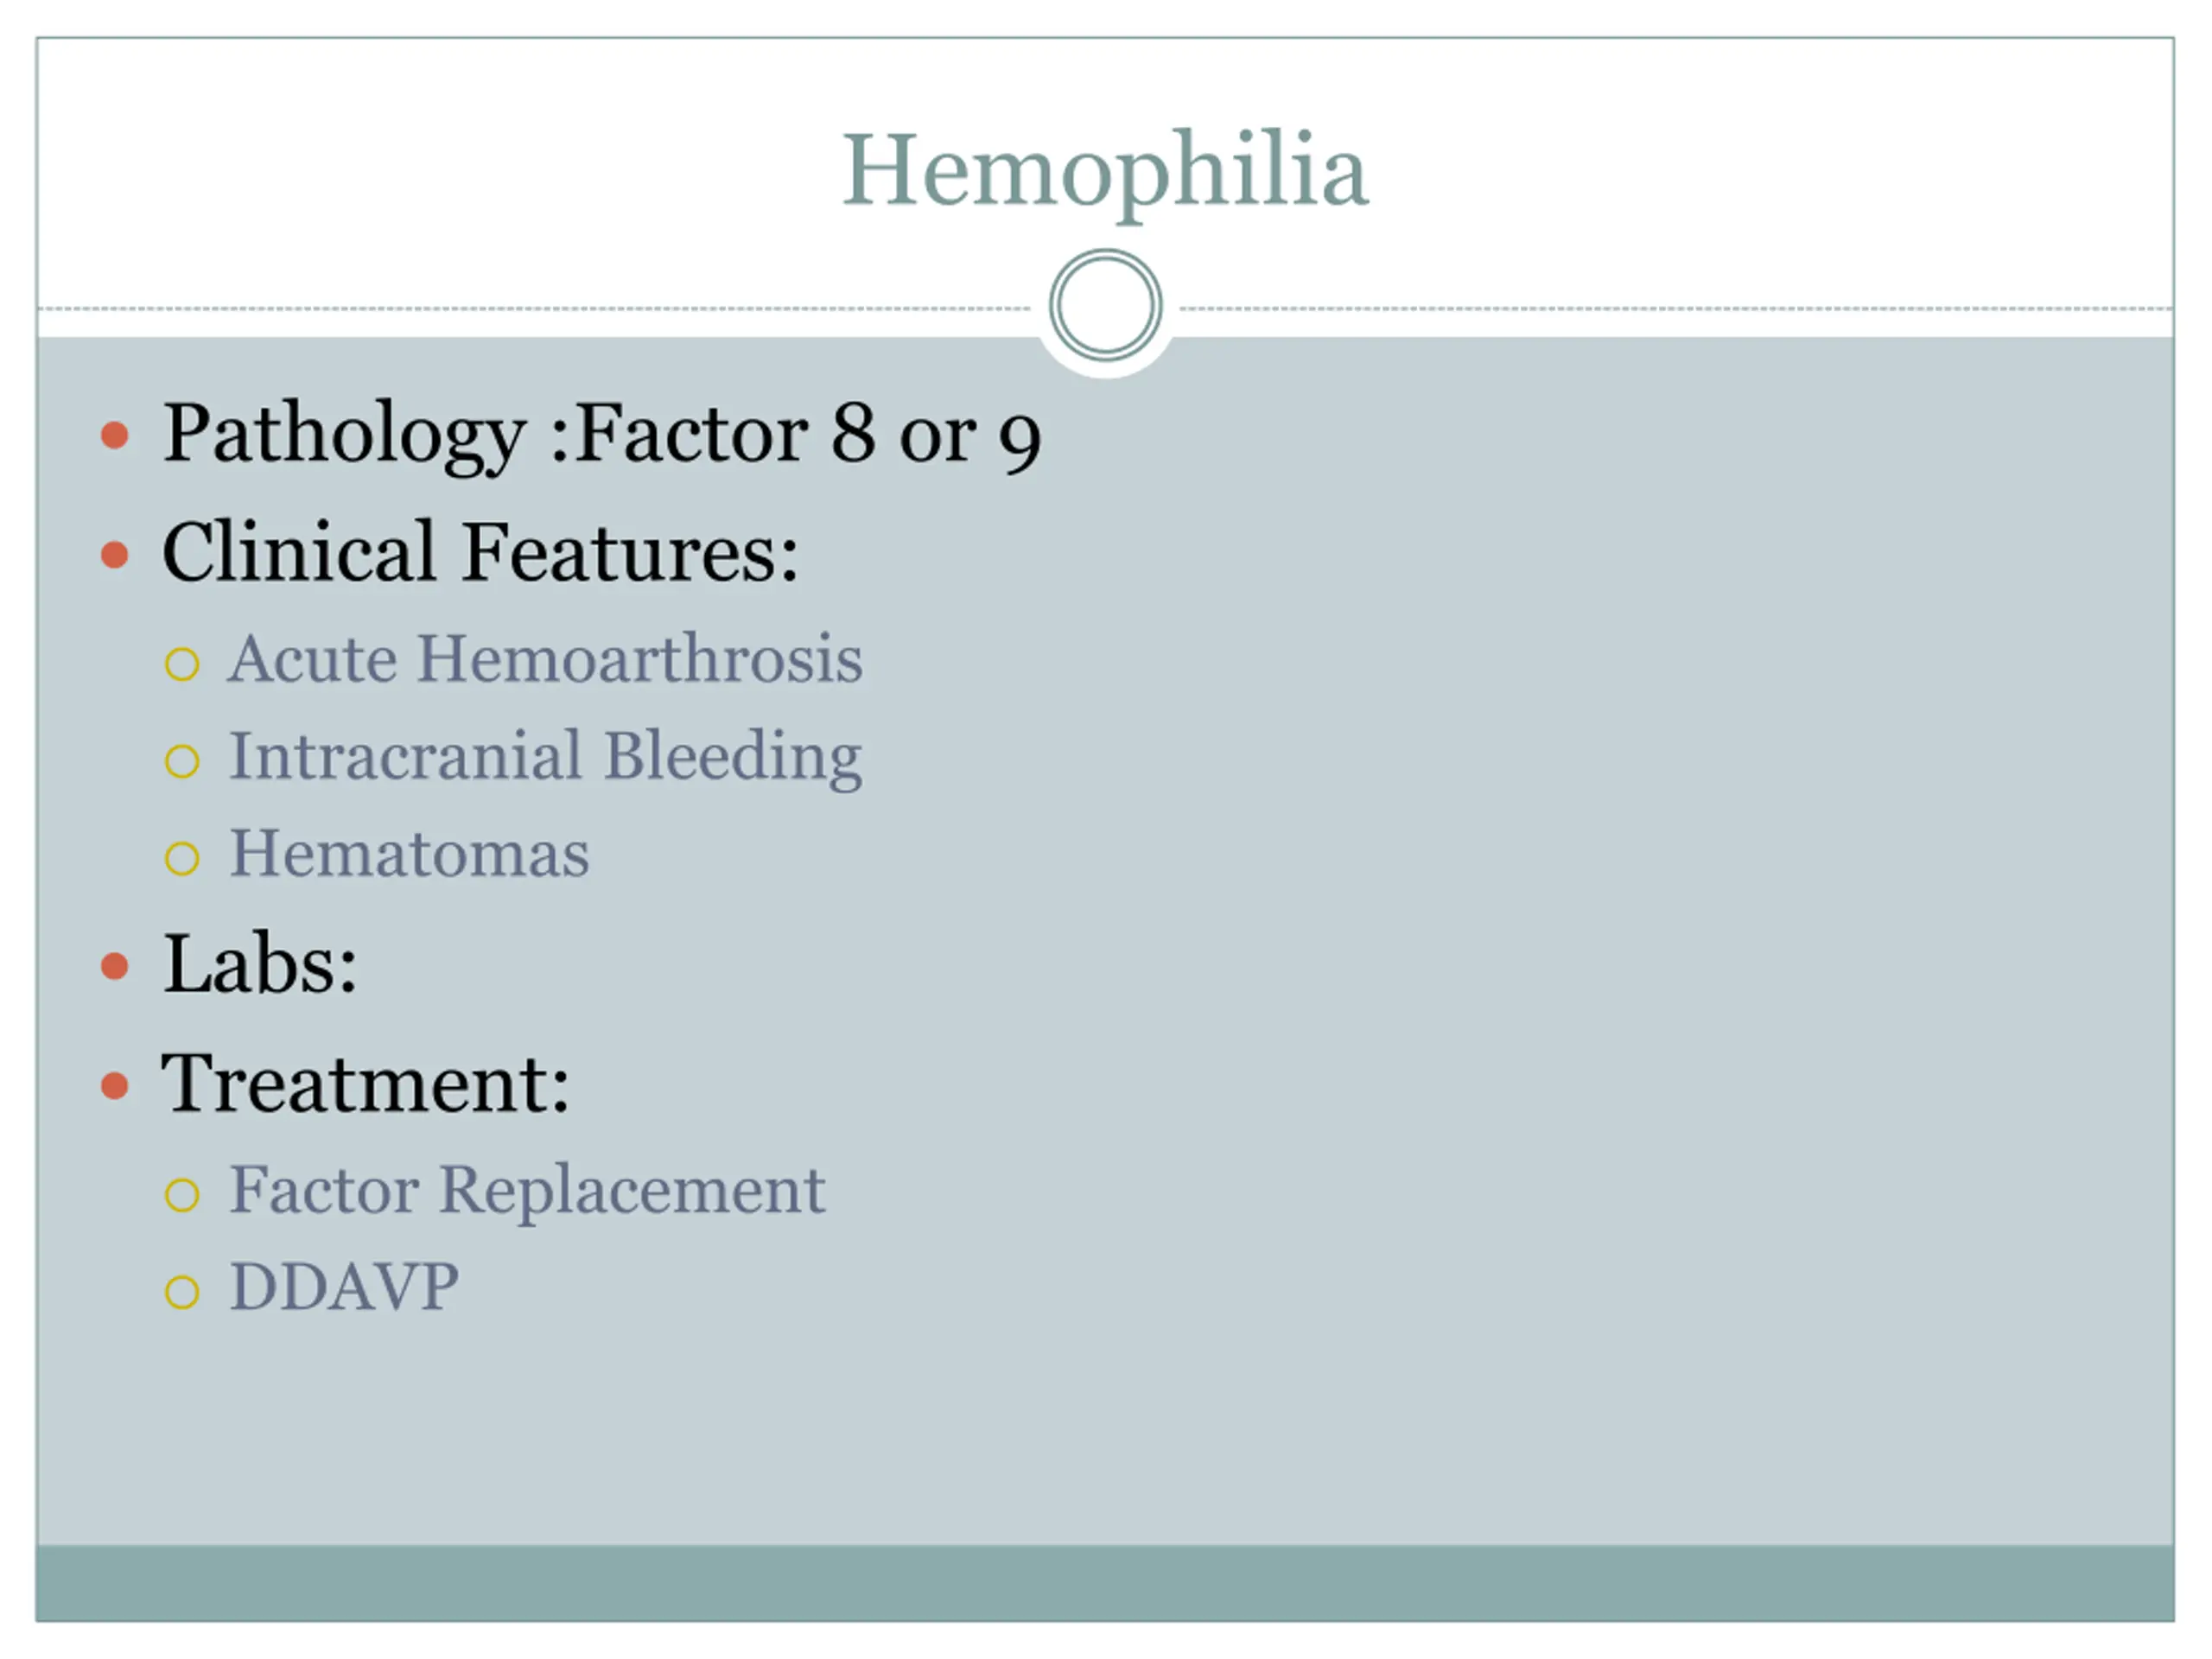The height and width of the screenshot is (1659, 2212).
Task: Click the Hematomas sub-item
Action: 409,854
